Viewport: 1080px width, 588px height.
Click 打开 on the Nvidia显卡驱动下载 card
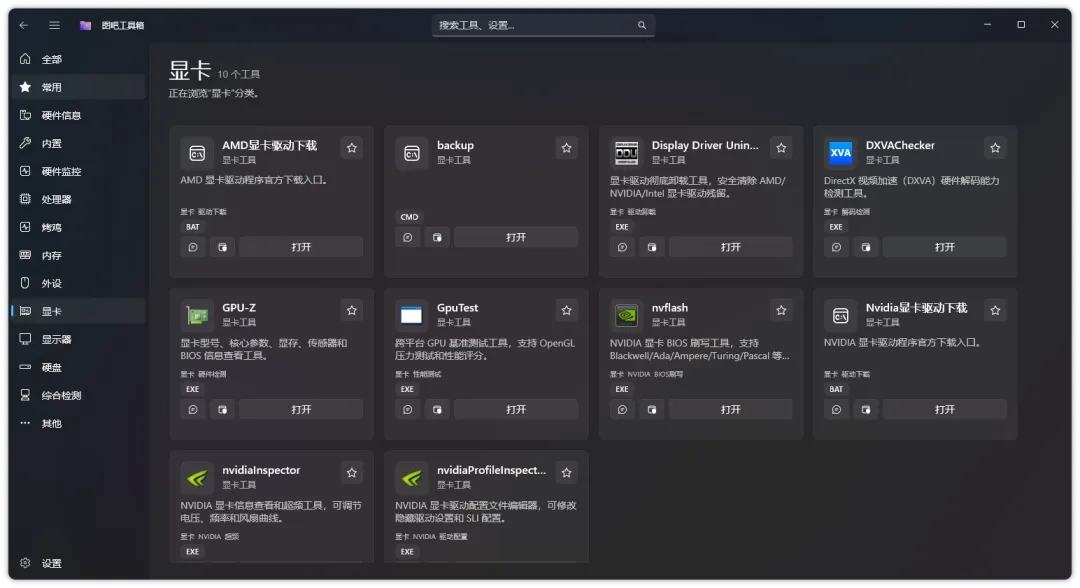click(945, 410)
